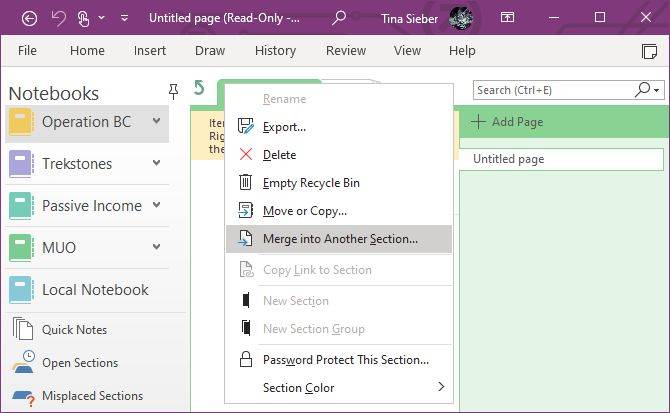Click the Quick Notes pages icon
The height and width of the screenshot is (413, 670).
point(23,329)
